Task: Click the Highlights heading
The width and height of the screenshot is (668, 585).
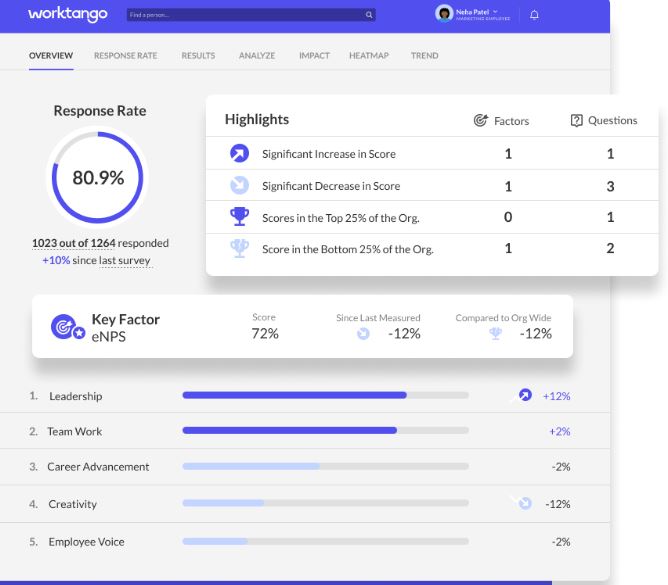Action: tap(257, 119)
